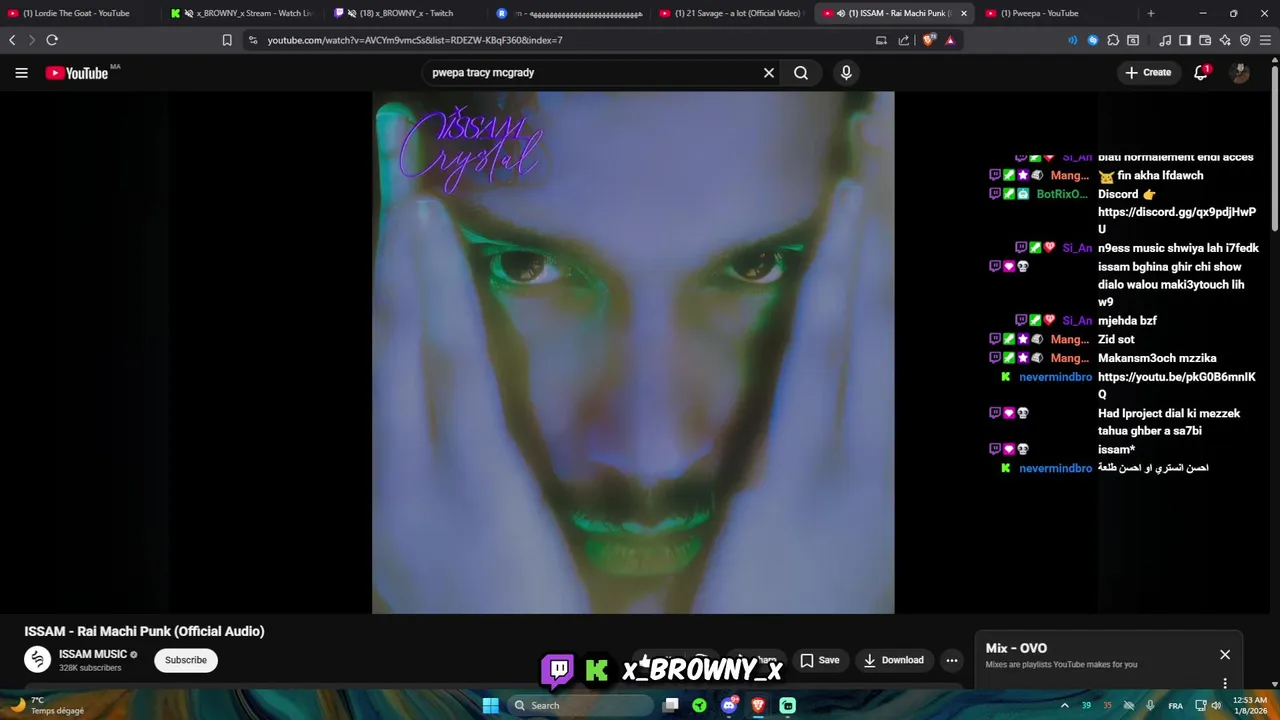The width and height of the screenshot is (1280, 720).
Task: Bookmark this page in the address bar
Action: 227,40
